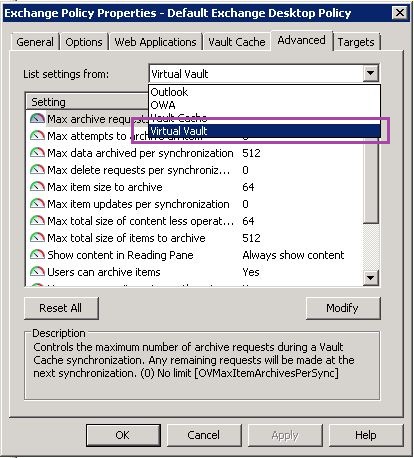Click the Always show content value
414x458 pixels.
(x=293, y=255)
